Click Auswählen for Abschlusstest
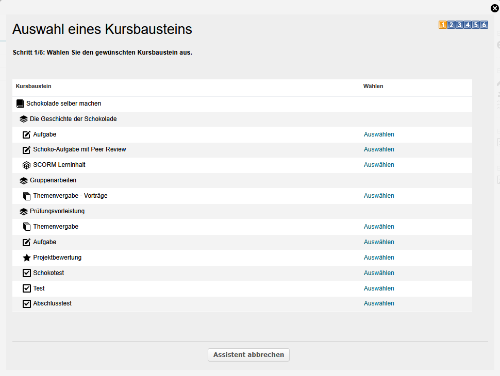 point(379,303)
